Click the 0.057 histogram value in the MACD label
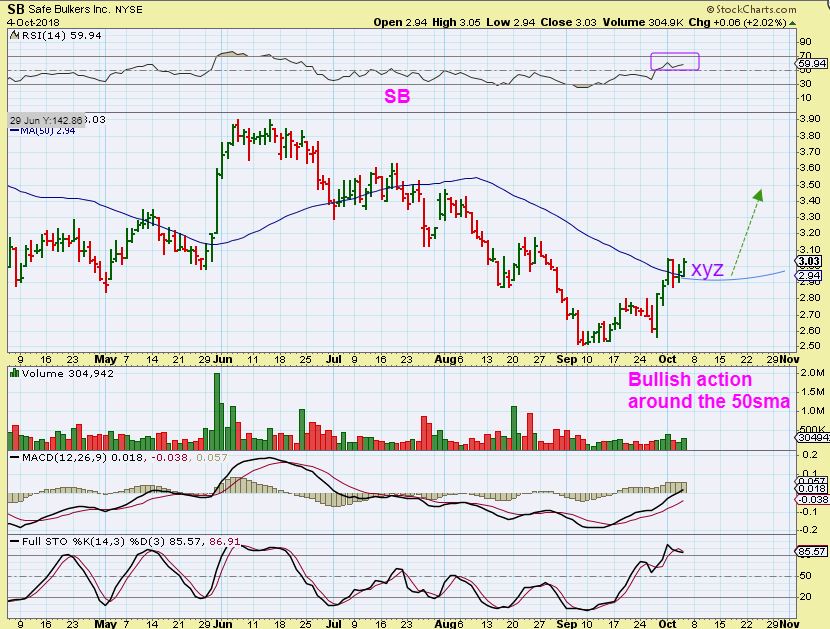Screen dimensions: 830x629 pyautogui.click(x=212, y=457)
